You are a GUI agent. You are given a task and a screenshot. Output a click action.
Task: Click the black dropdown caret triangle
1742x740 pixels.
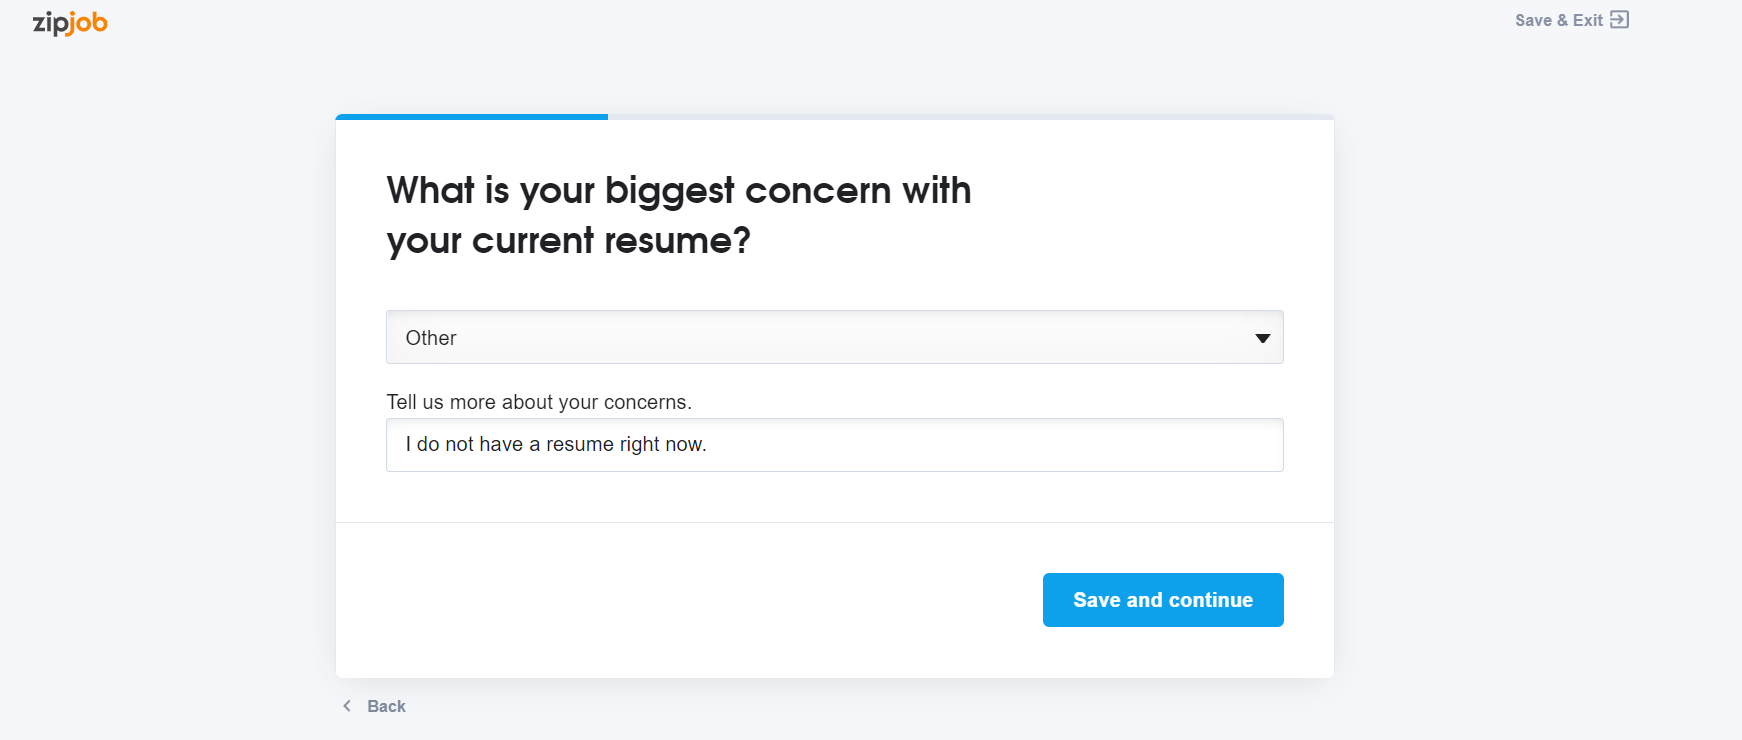pyautogui.click(x=1262, y=338)
